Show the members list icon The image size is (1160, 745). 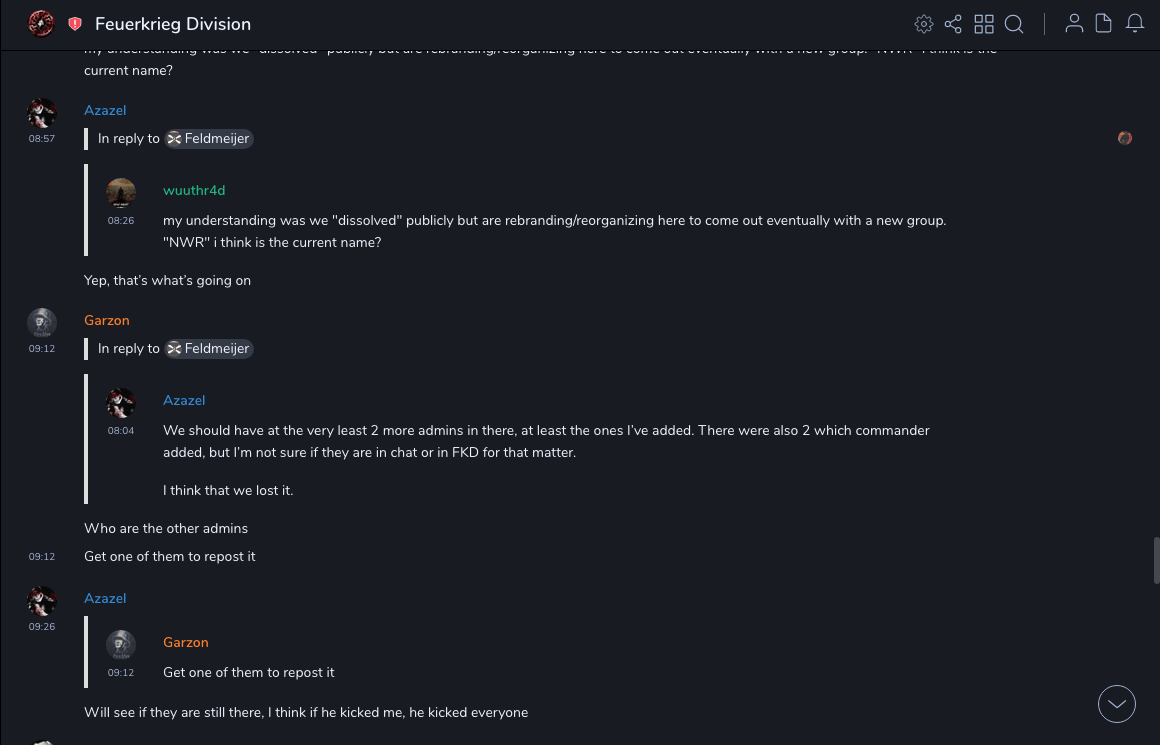click(1074, 23)
